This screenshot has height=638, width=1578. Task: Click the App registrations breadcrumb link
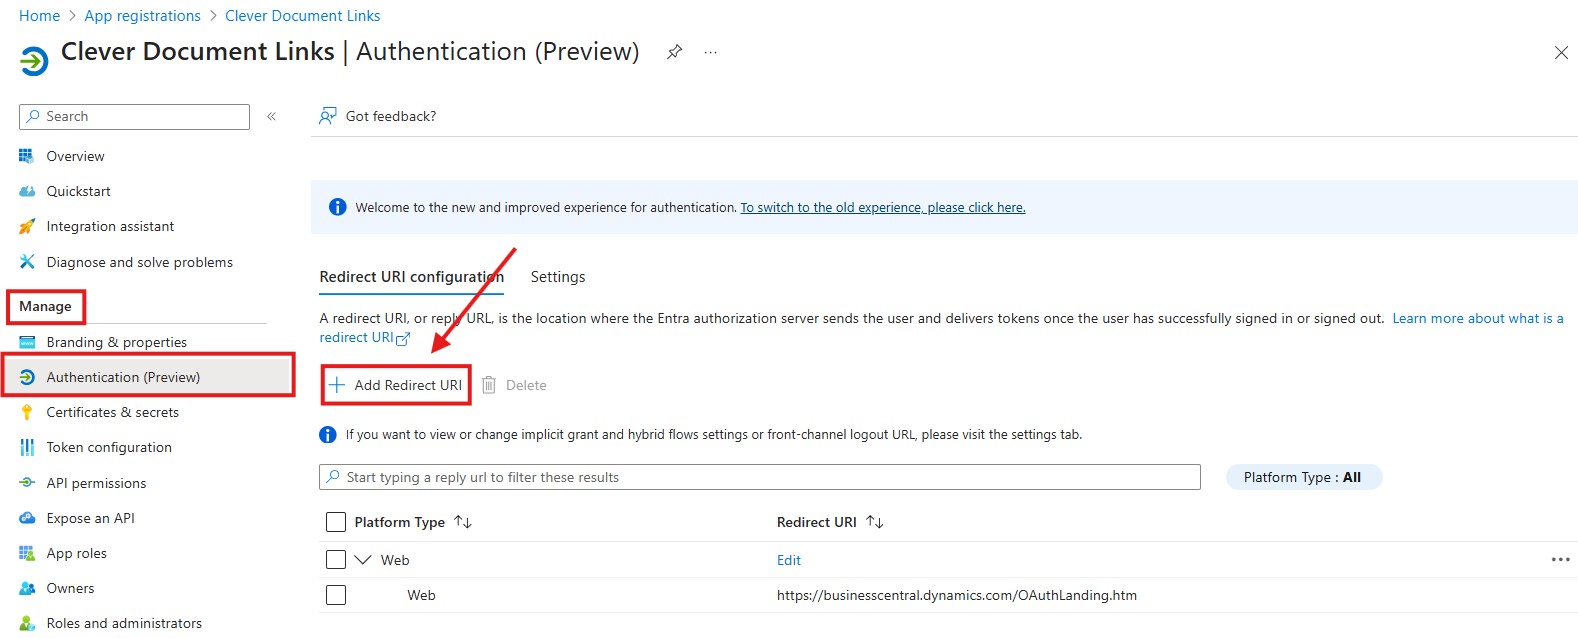coord(142,16)
